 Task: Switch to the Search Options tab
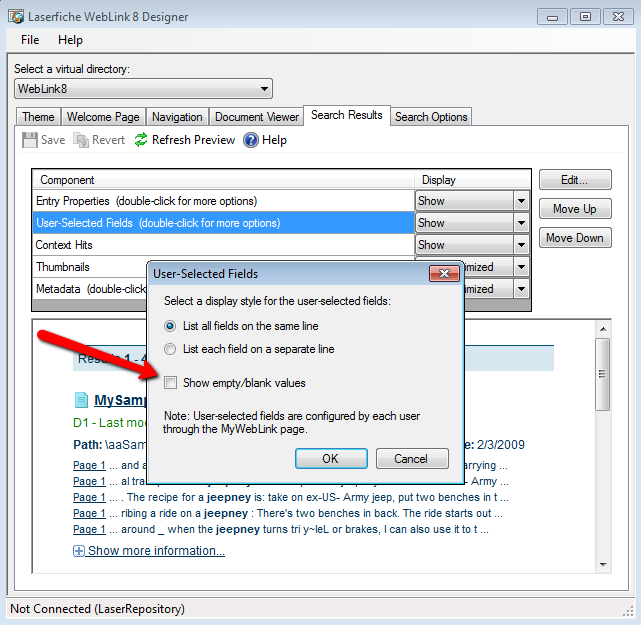click(431, 117)
